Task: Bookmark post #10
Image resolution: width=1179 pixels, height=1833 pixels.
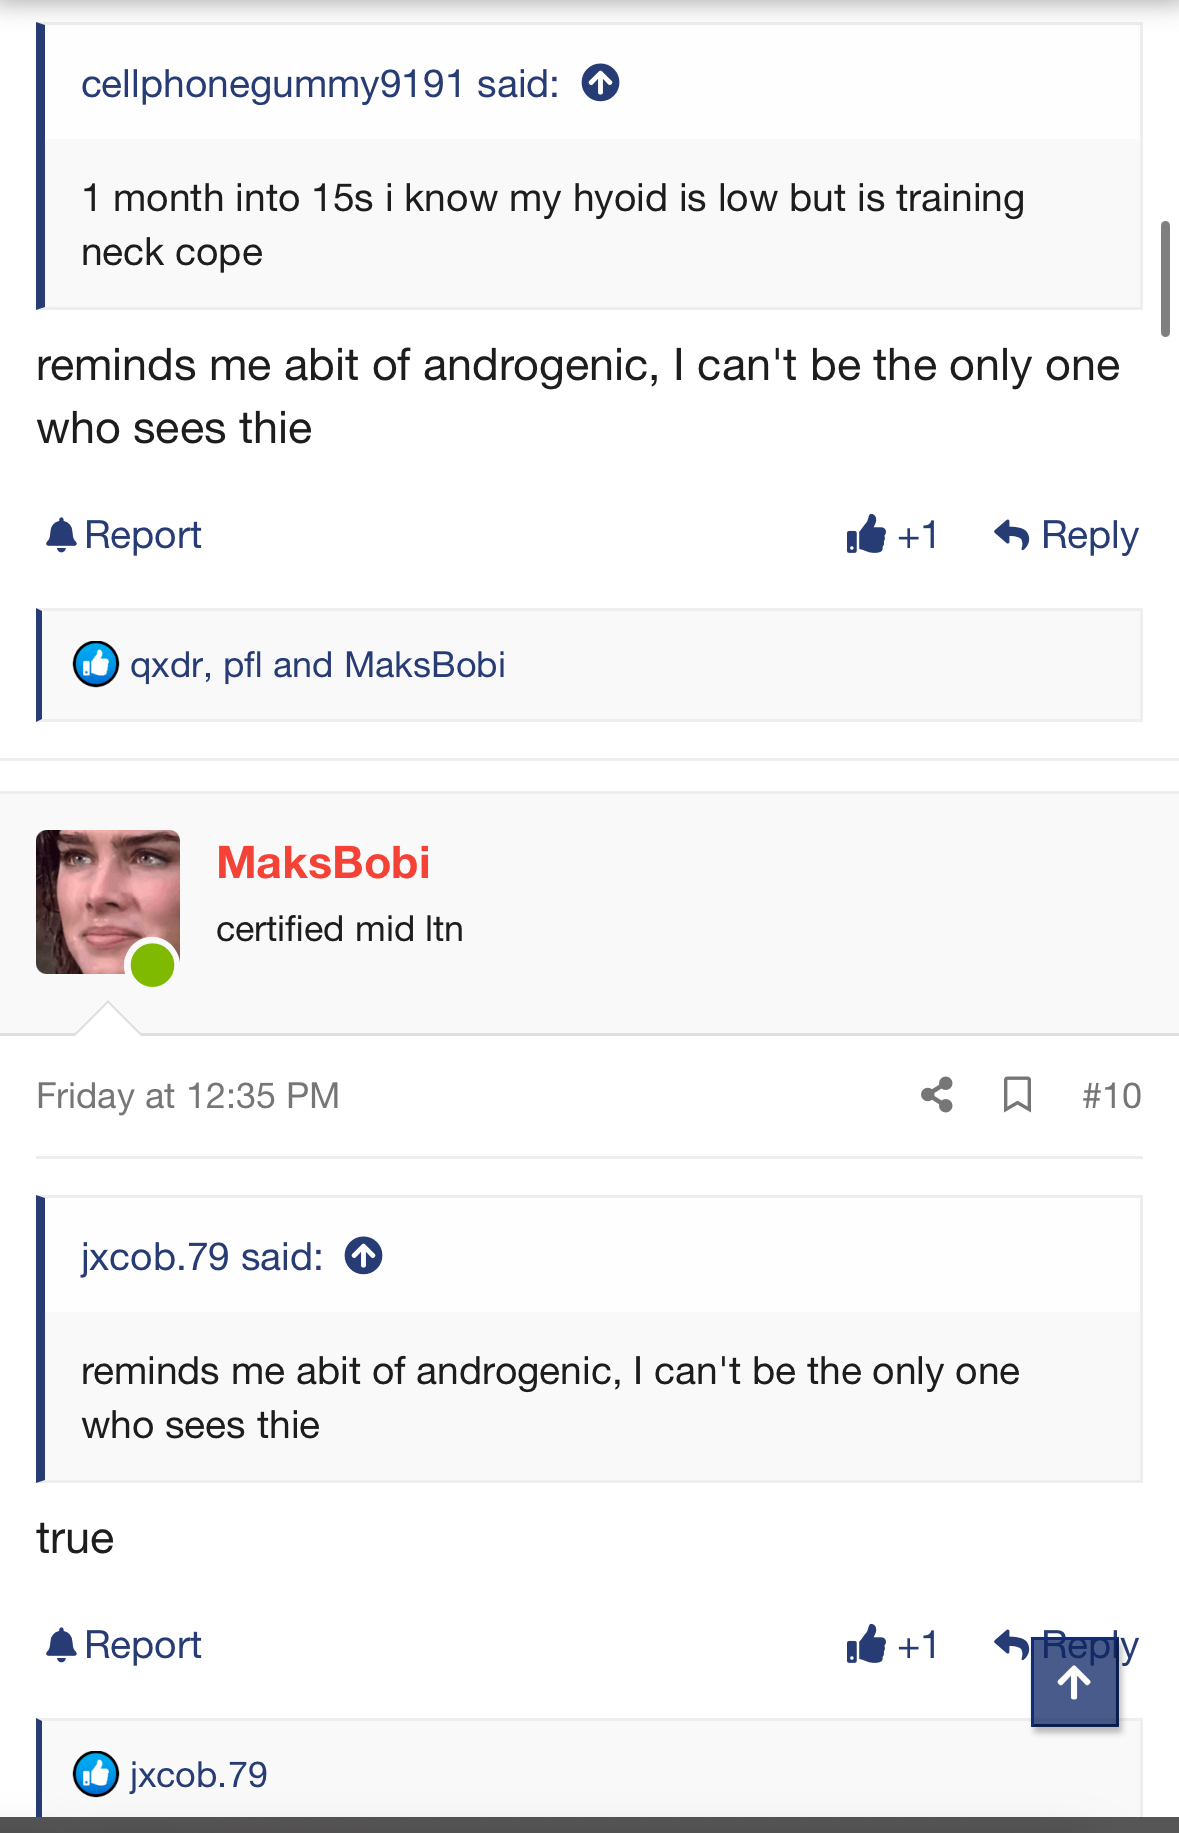Action: [x=1017, y=1095]
